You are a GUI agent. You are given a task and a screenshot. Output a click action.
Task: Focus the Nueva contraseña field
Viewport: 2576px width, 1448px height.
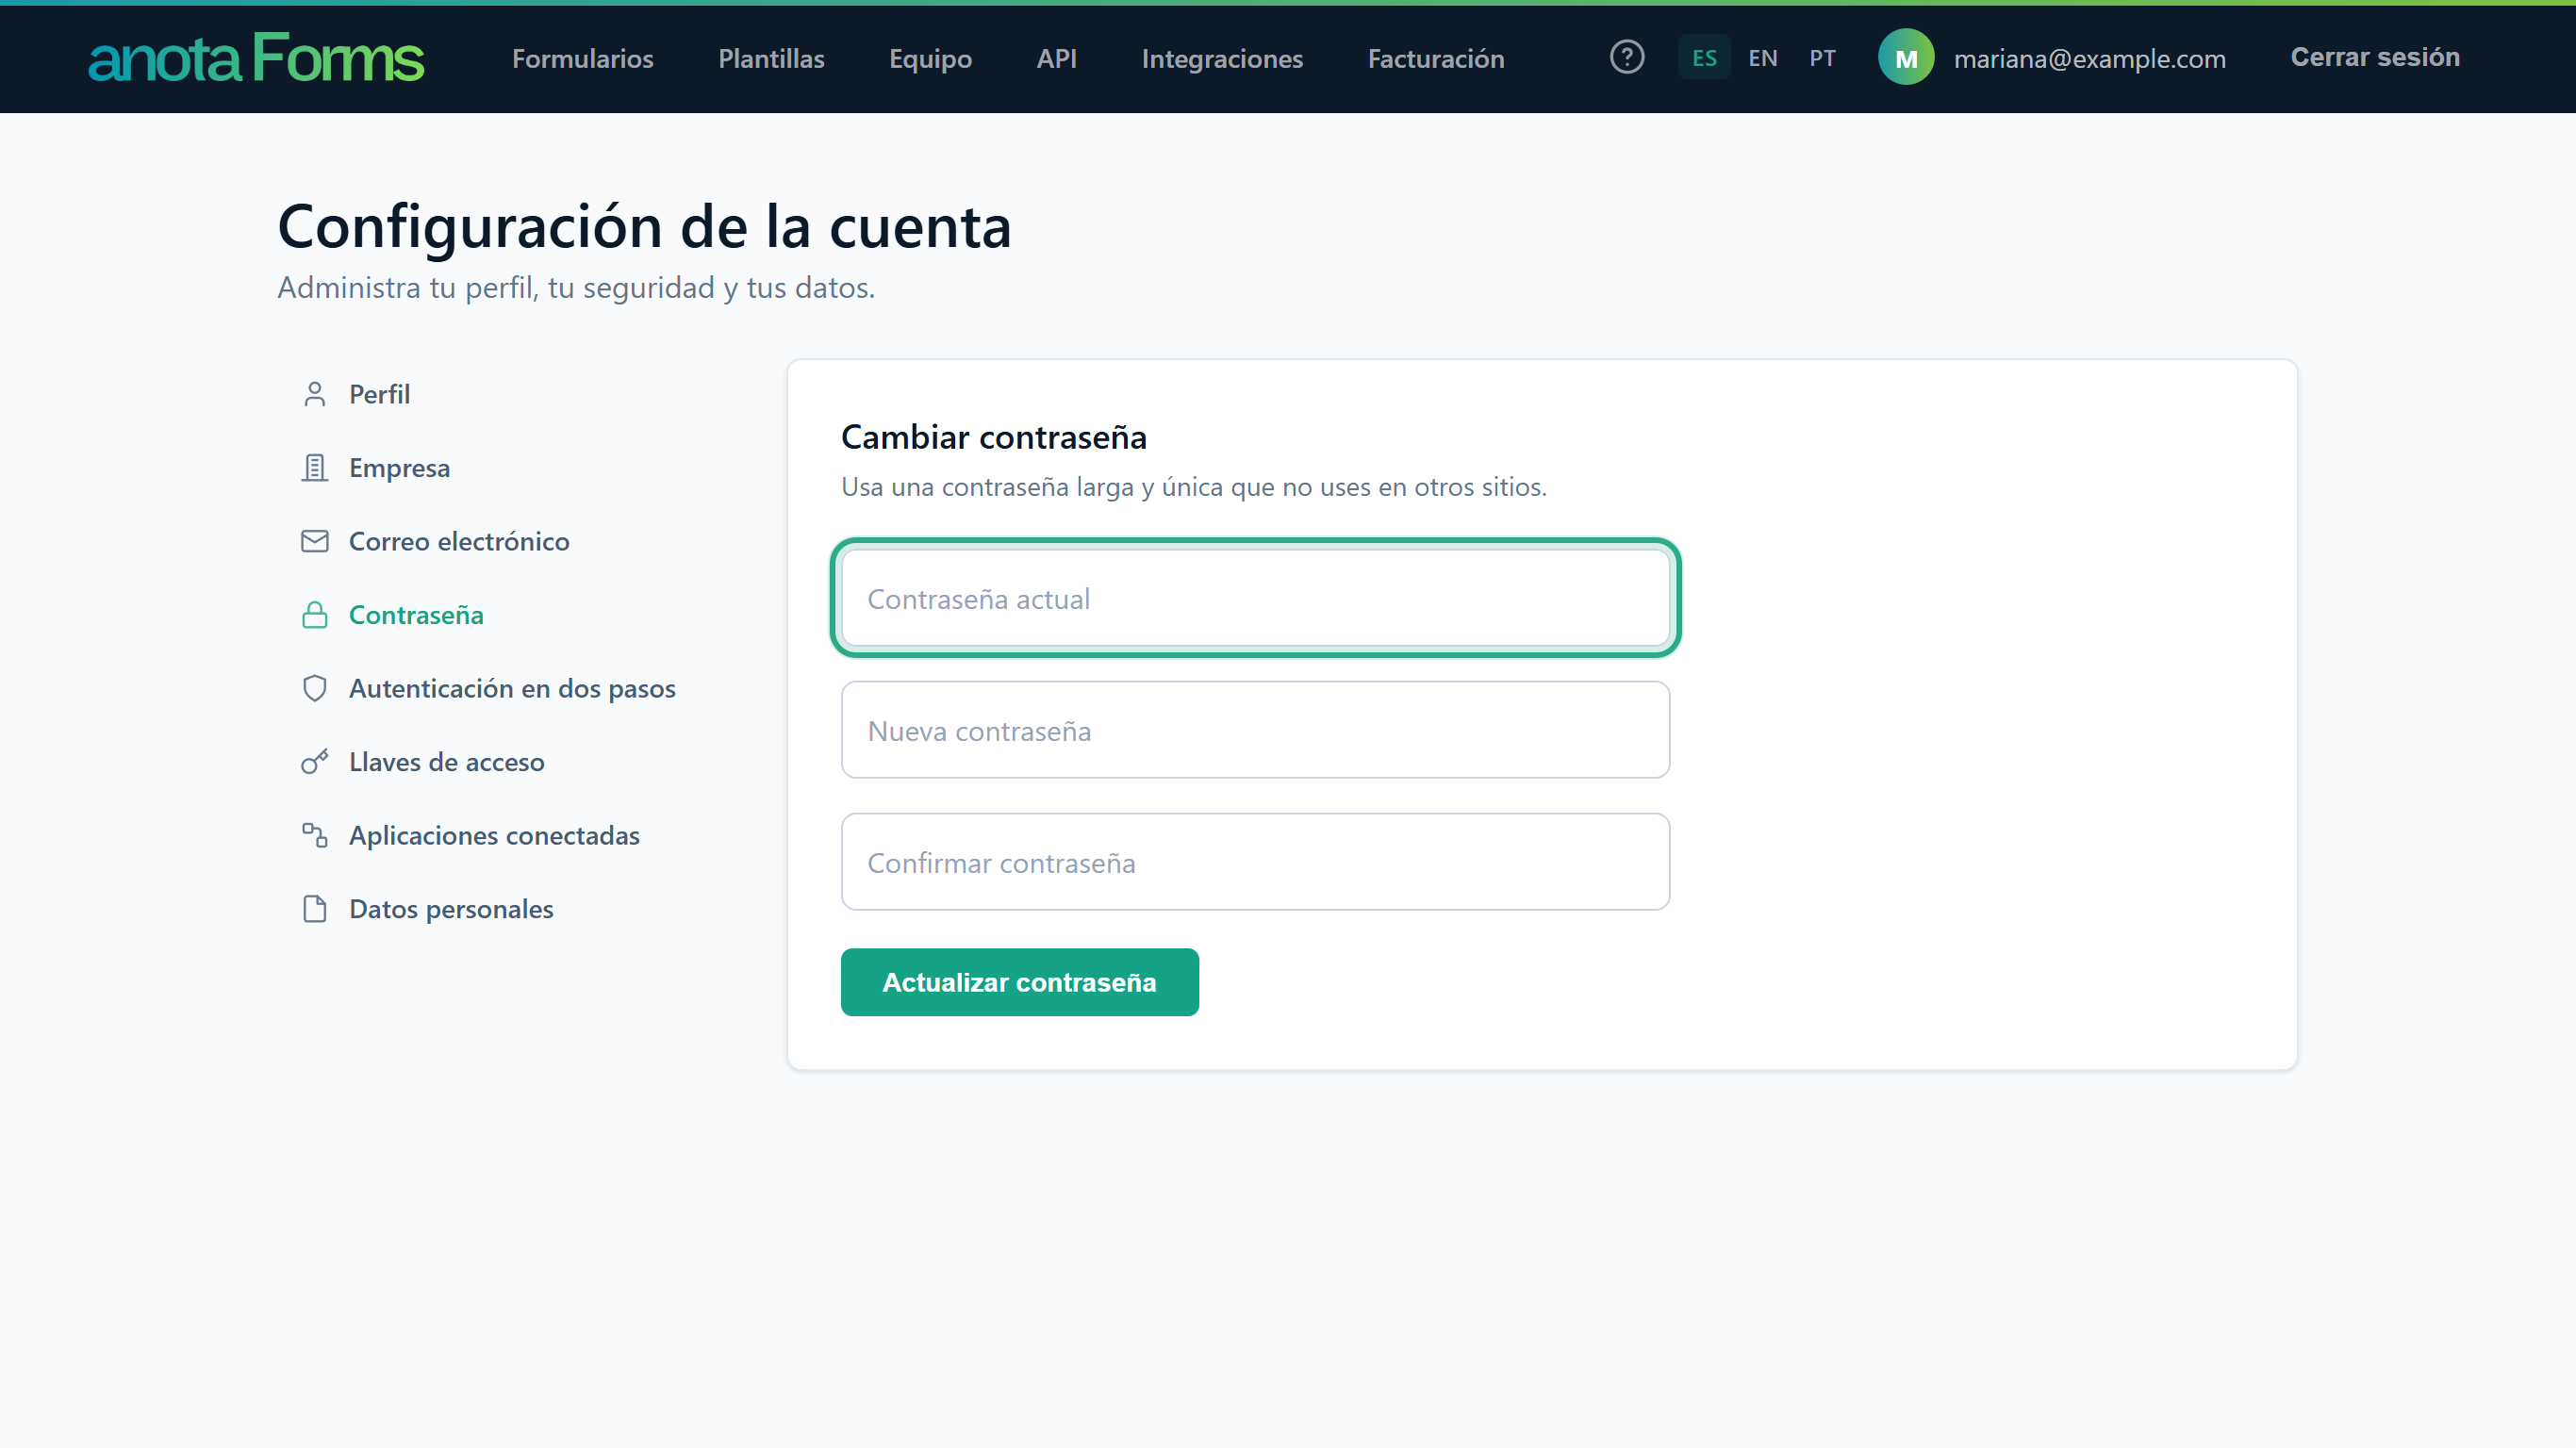(x=1255, y=730)
